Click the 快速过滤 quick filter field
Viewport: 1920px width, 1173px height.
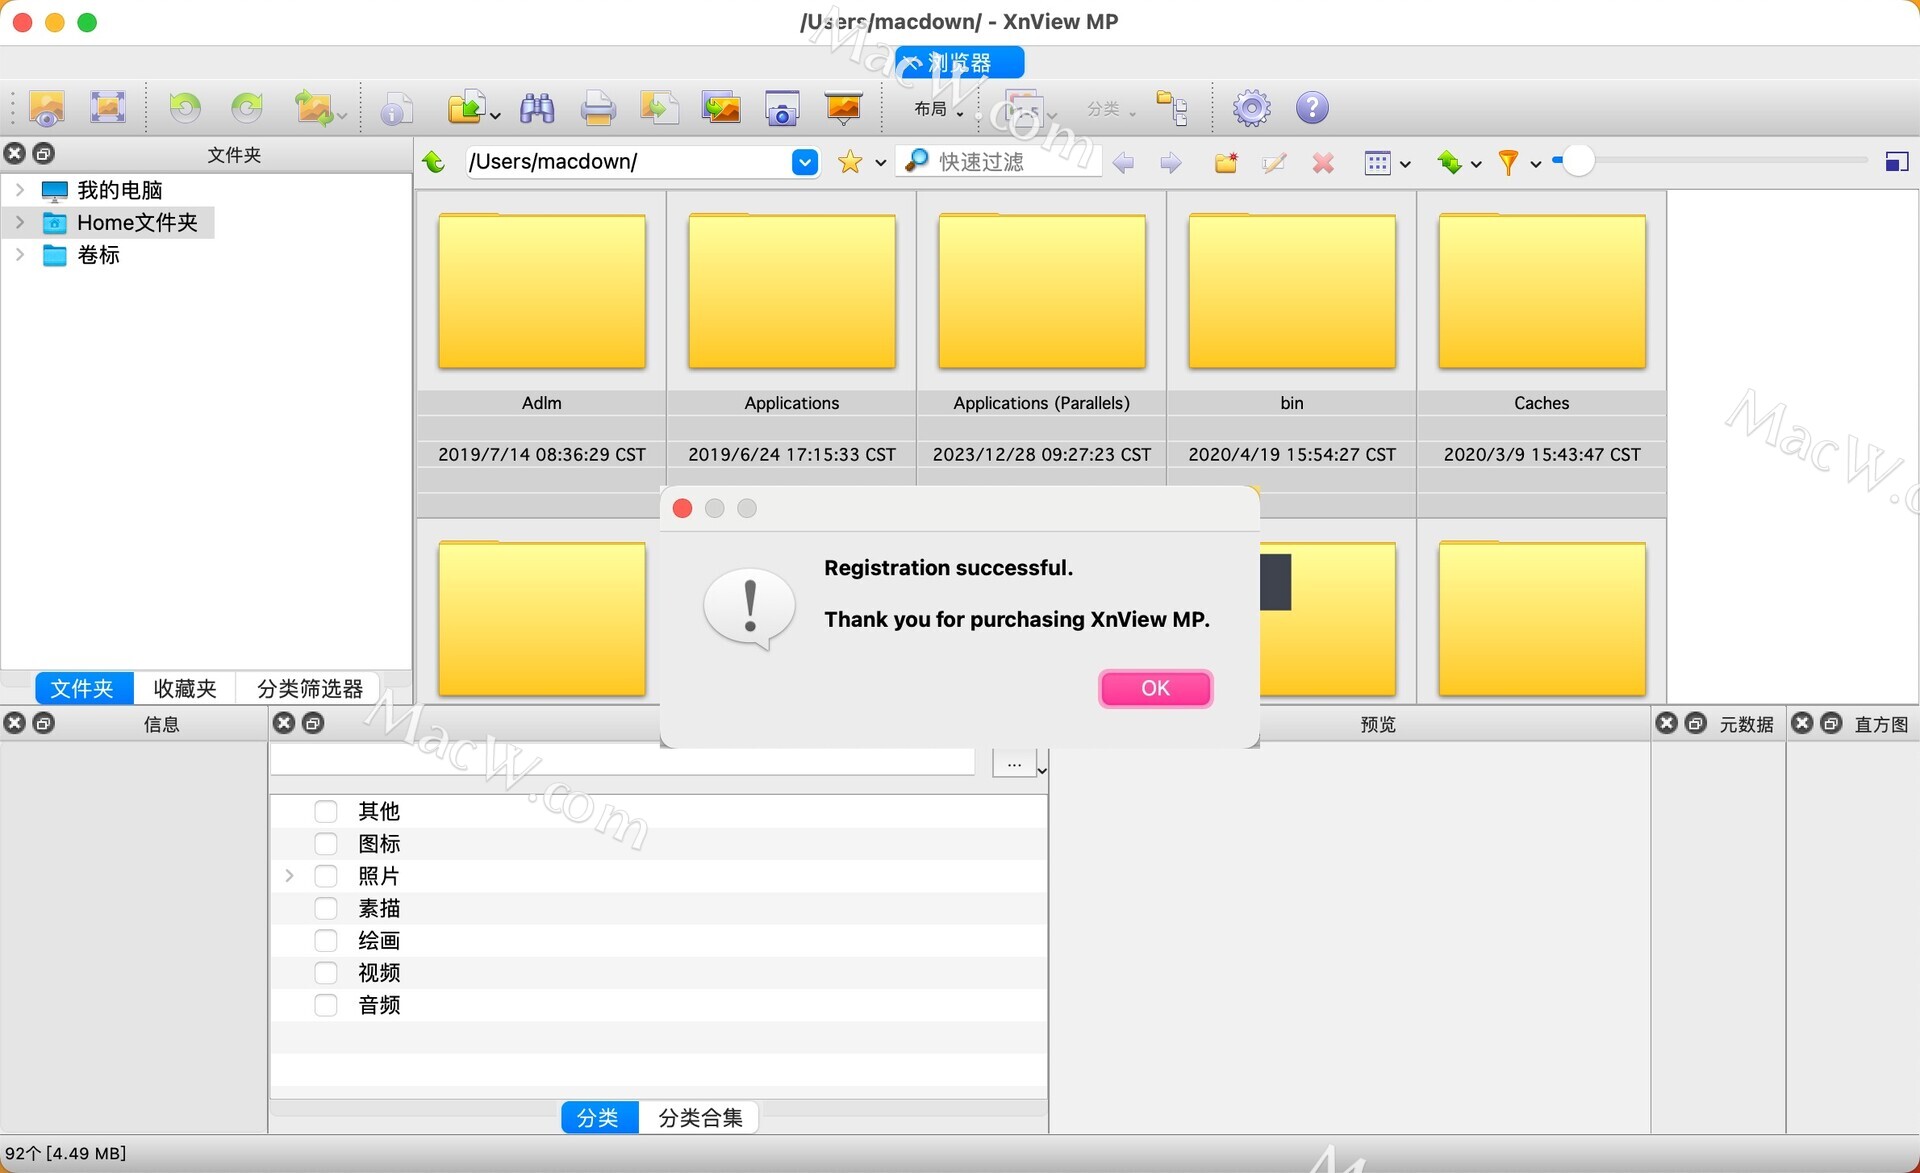pyautogui.click(x=1000, y=162)
